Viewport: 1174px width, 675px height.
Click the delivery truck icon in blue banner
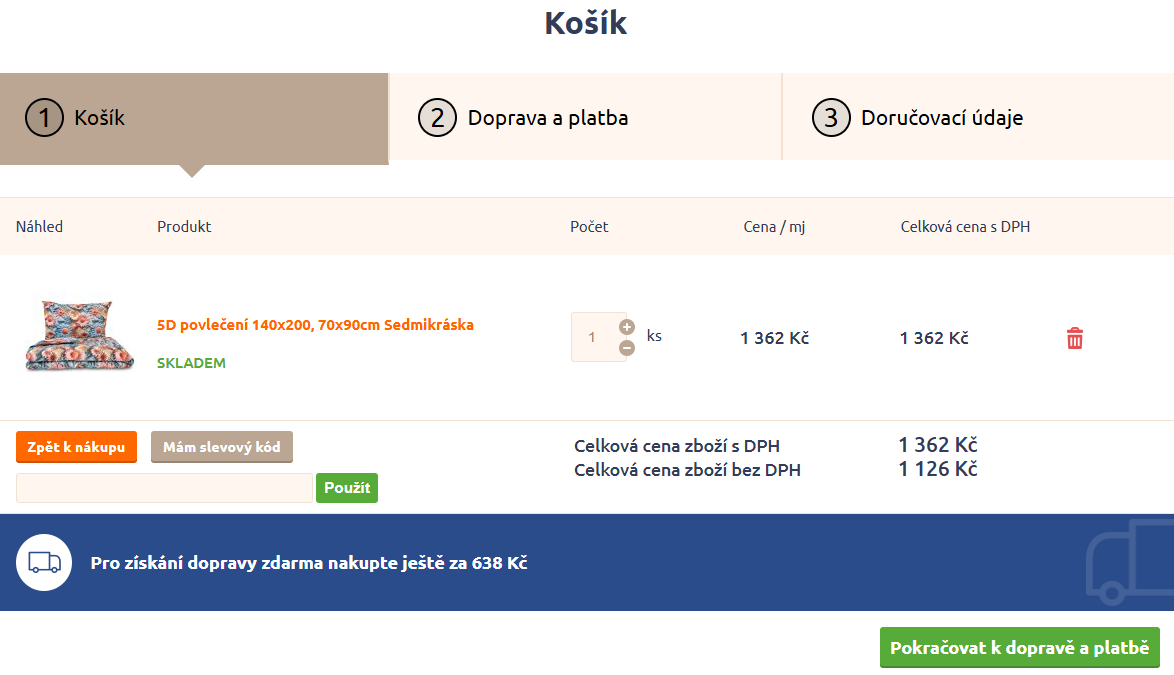(44, 562)
